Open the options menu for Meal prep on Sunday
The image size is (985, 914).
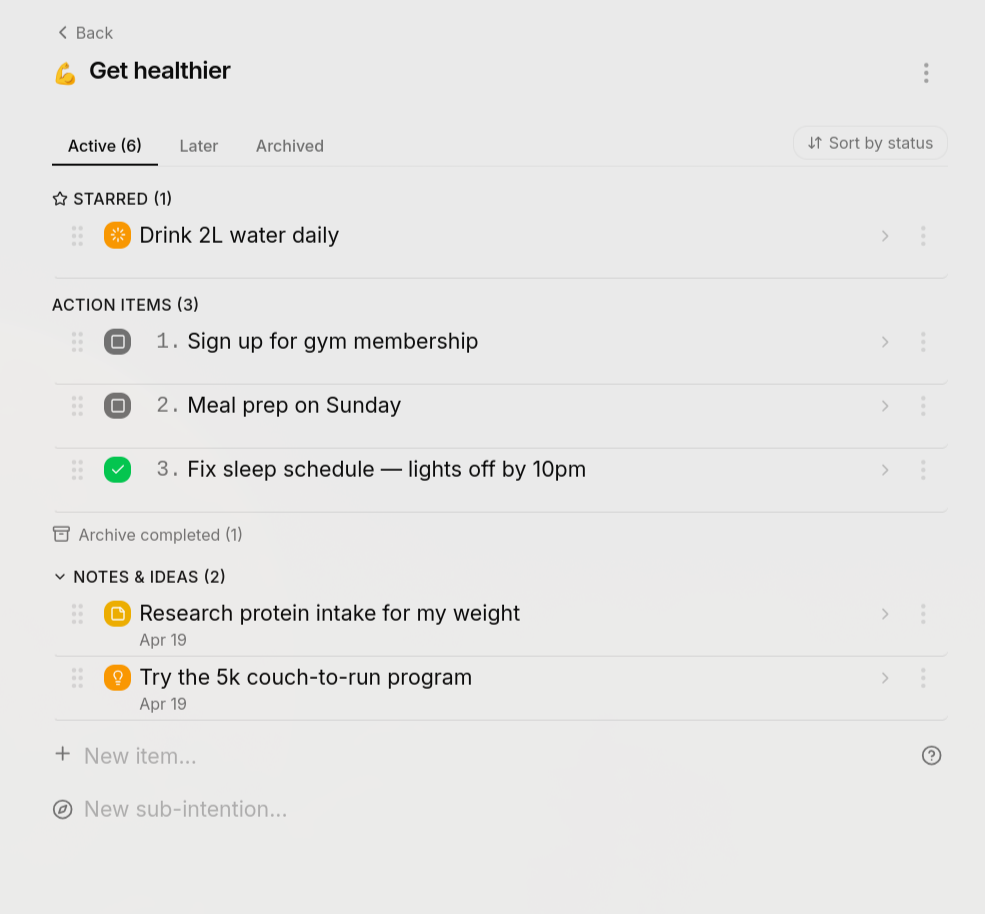coord(923,406)
